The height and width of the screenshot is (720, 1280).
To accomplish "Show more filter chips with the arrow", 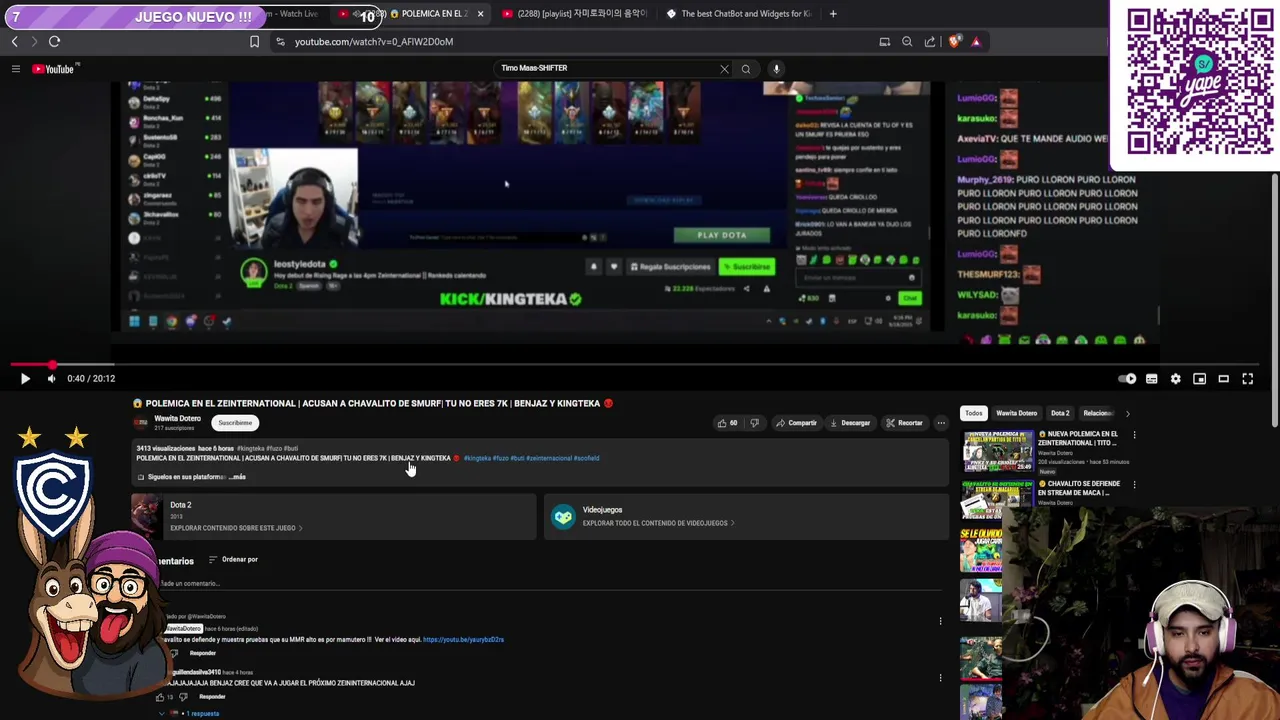I will tap(1127, 413).
